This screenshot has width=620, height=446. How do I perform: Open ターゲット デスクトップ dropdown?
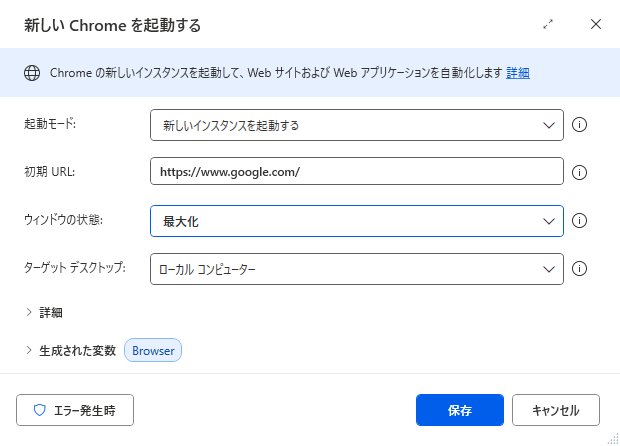[x=357, y=269]
